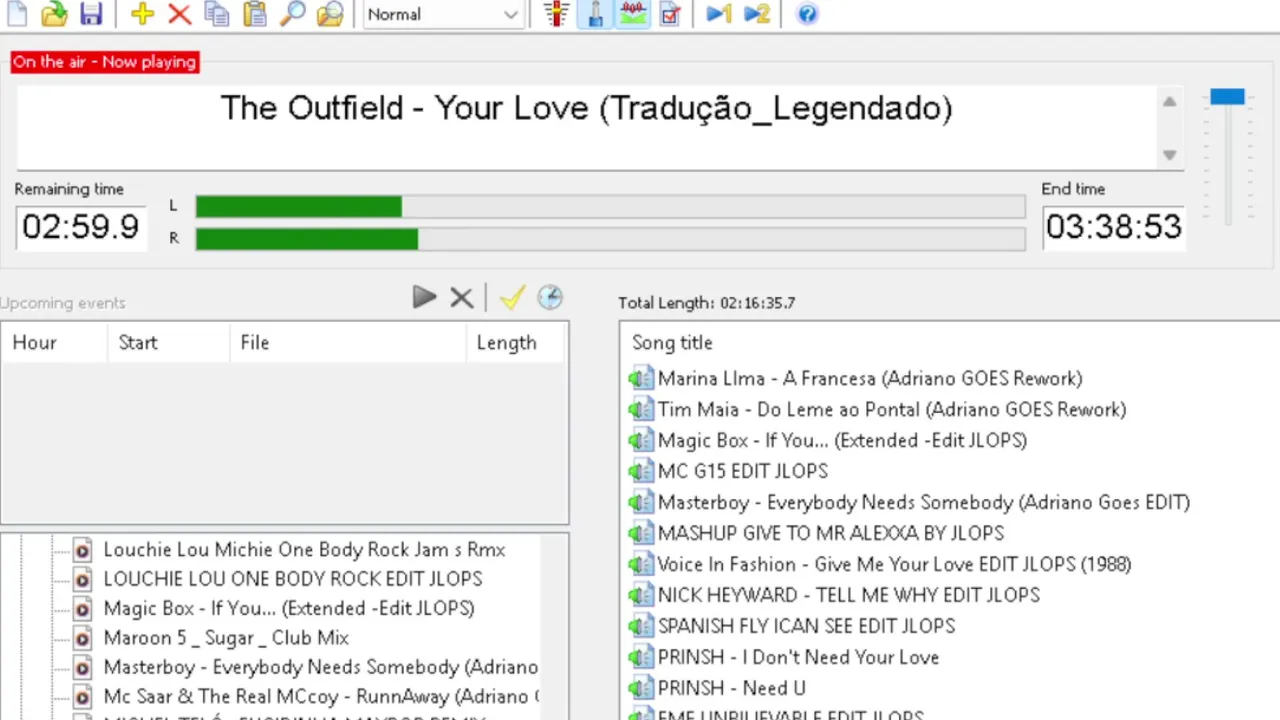Select file browser entry Magic Box - If You... (Extended -Edit JLOPS)
1280x720 pixels.
pyautogui.click(x=288, y=608)
